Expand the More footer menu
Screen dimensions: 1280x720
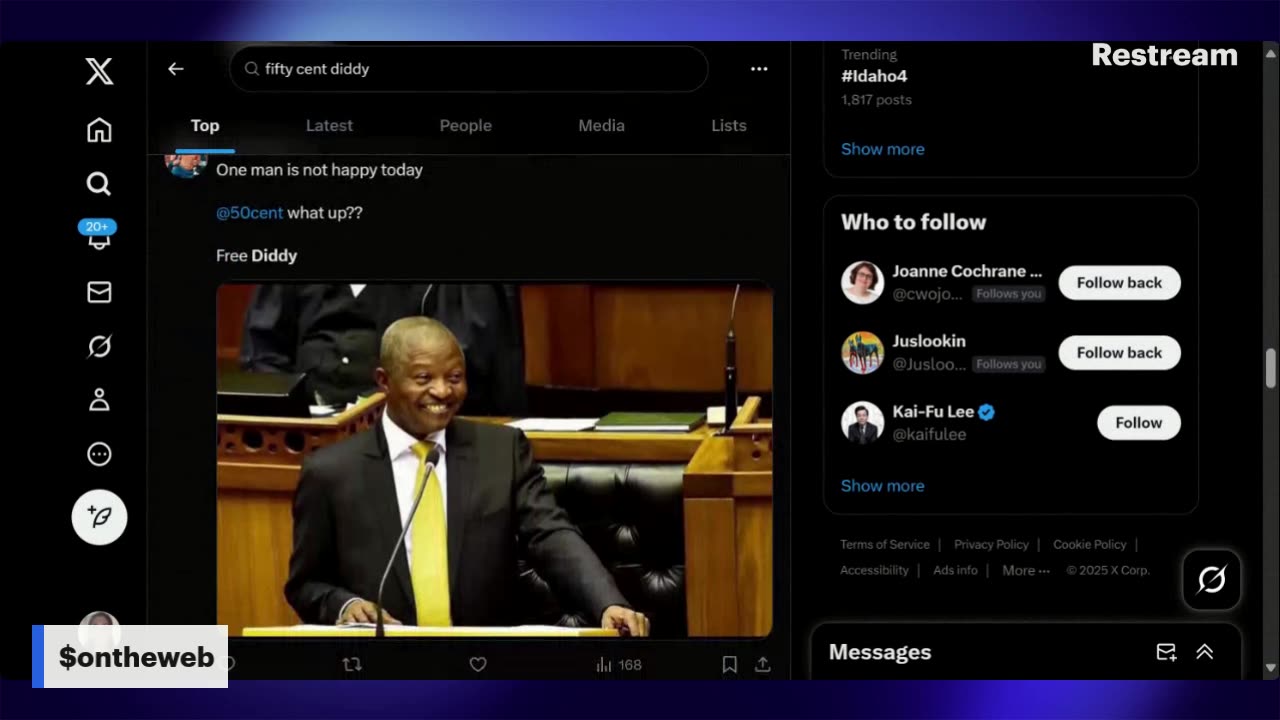point(1026,571)
